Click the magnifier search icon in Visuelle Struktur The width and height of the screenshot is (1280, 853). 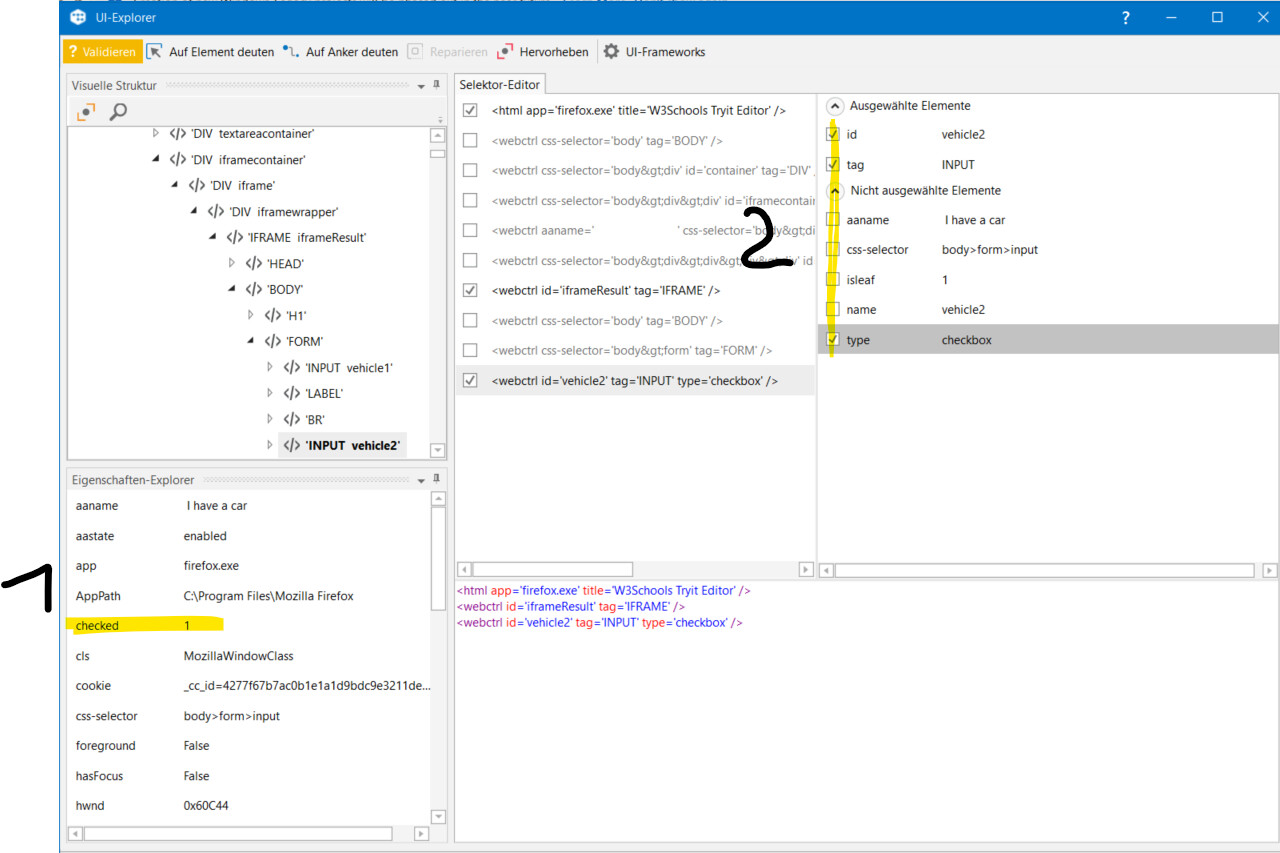(118, 112)
